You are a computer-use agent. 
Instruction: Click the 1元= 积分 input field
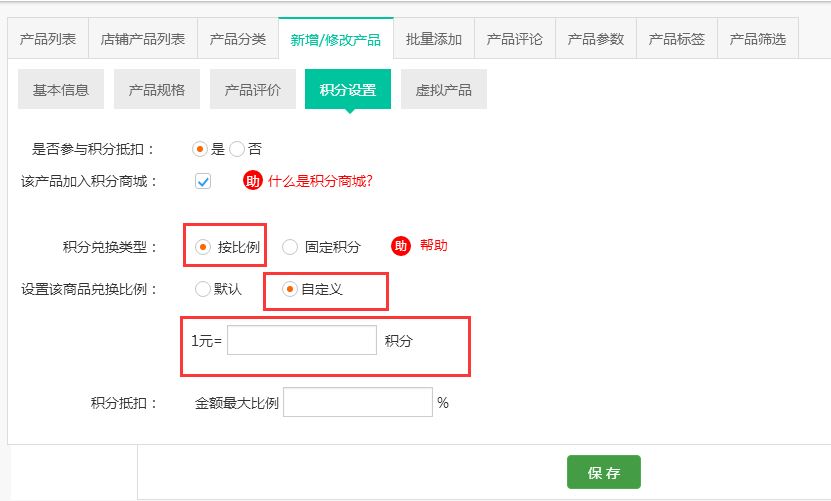302,341
